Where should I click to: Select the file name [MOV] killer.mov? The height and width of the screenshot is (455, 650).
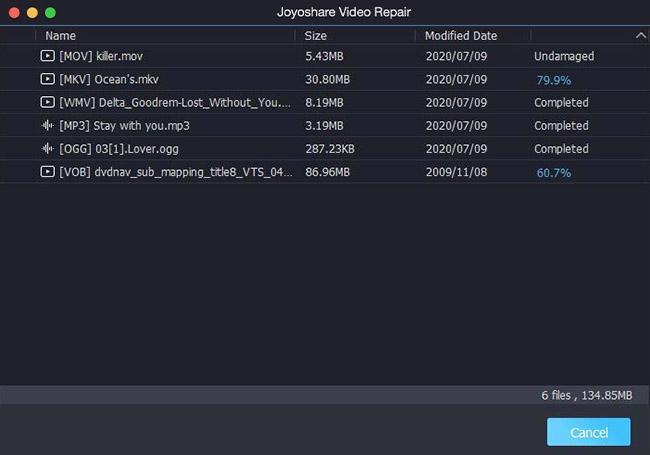[101, 56]
